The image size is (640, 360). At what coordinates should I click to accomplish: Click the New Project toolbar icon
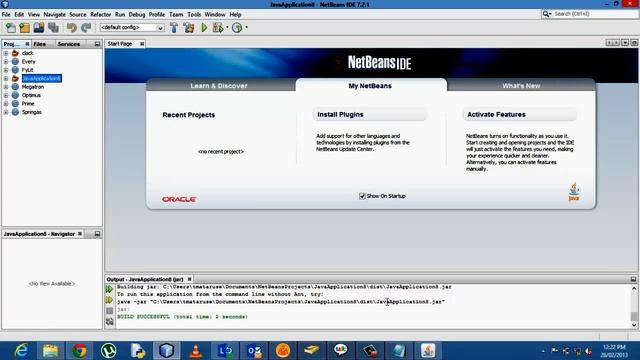(24, 27)
